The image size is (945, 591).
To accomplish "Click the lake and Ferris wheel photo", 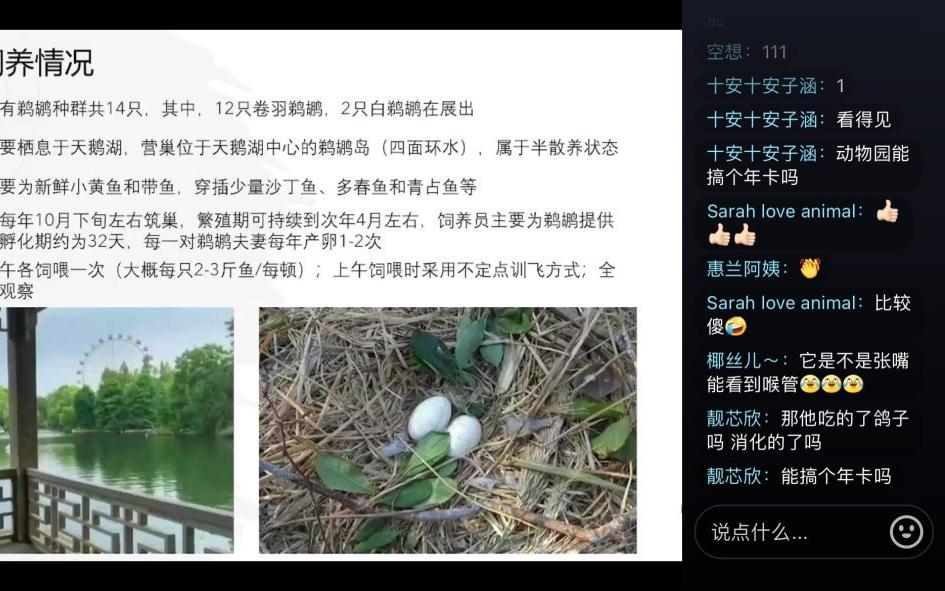I will pyautogui.click(x=116, y=430).
